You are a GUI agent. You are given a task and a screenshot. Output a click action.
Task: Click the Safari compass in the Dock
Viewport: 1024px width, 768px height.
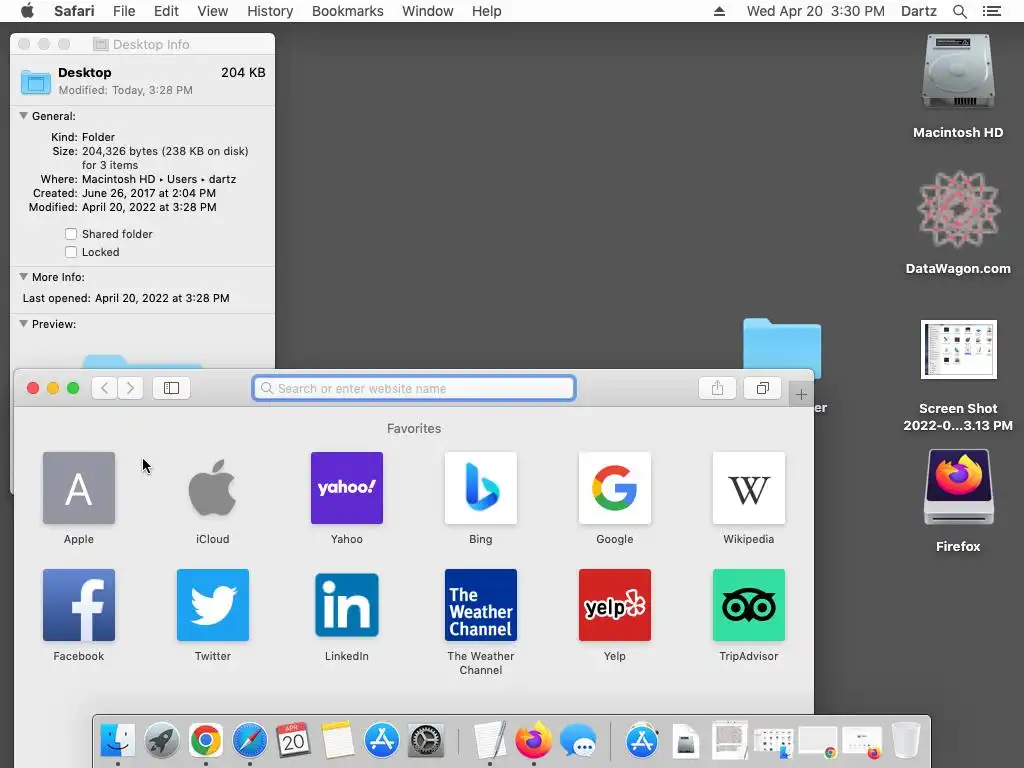coord(249,741)
